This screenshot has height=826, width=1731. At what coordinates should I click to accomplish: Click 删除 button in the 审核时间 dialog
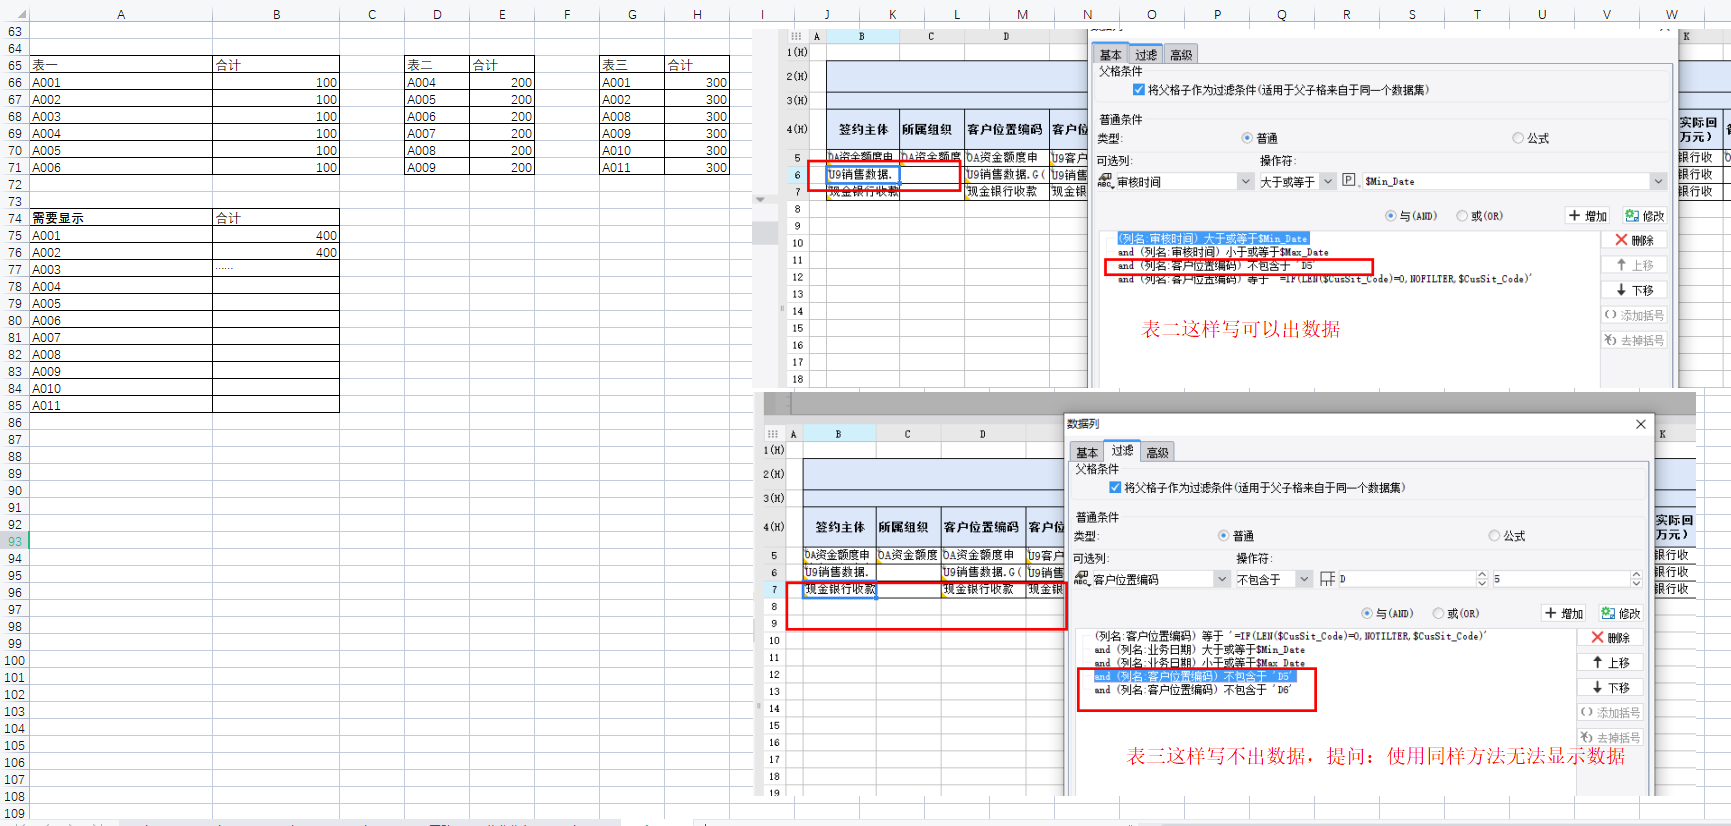pyautogui.click(x=1634, y=240)
